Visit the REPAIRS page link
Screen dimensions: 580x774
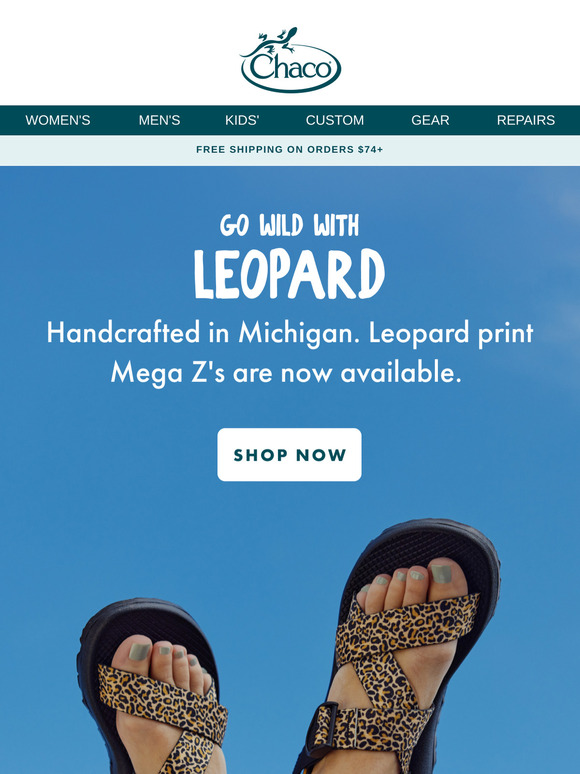coord(526,120)
